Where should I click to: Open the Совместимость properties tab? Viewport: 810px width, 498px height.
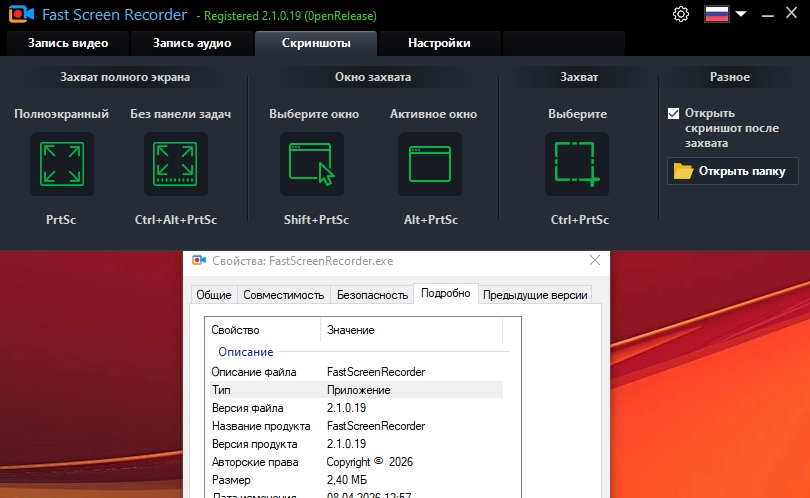(284, 295)
